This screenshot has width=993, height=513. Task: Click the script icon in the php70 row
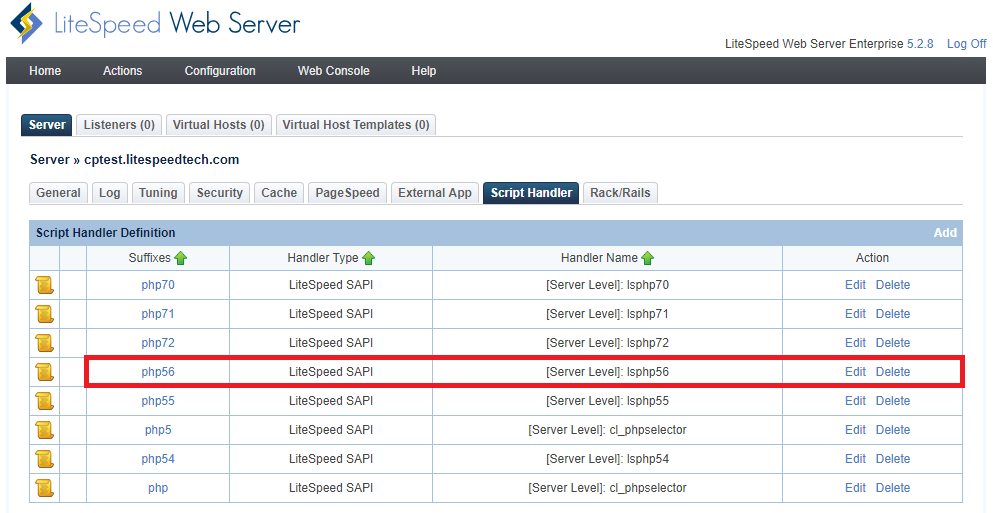[x=44, y=285]
